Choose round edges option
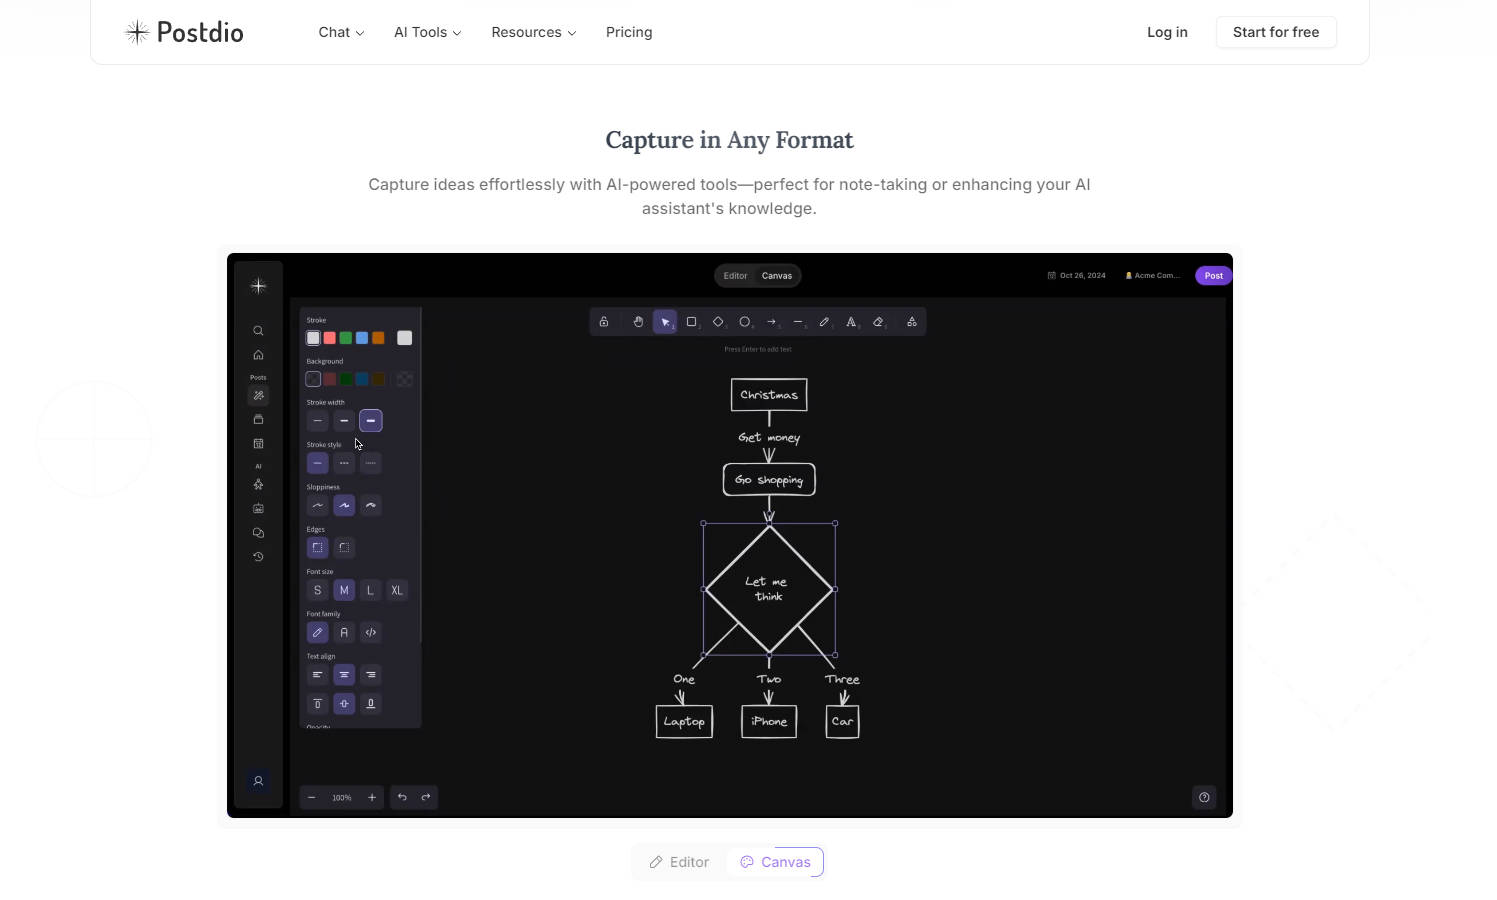Screen dimensions: 1497x900 point(344,548)
